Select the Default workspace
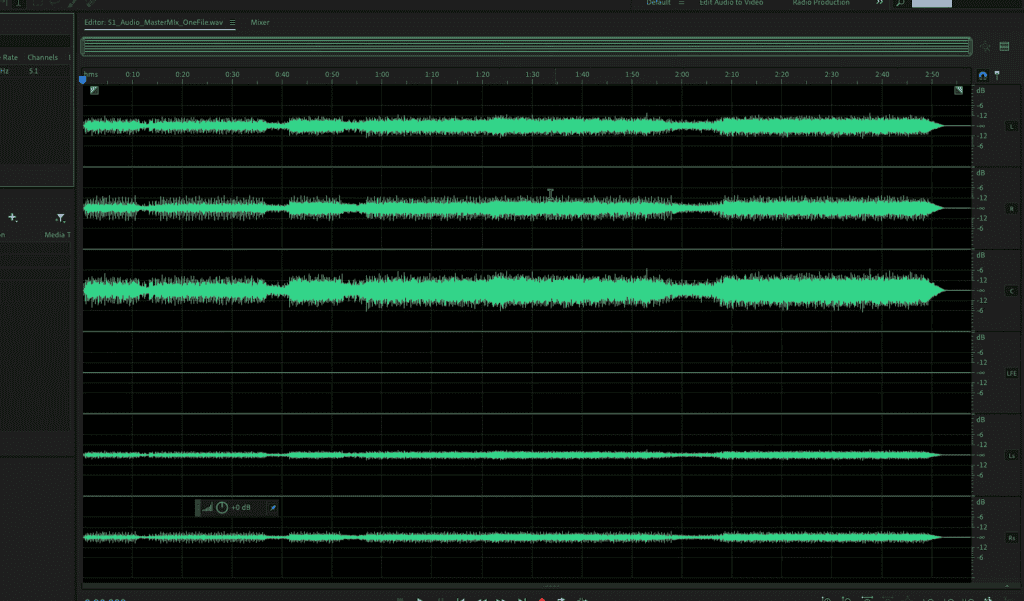 point(658,3)
